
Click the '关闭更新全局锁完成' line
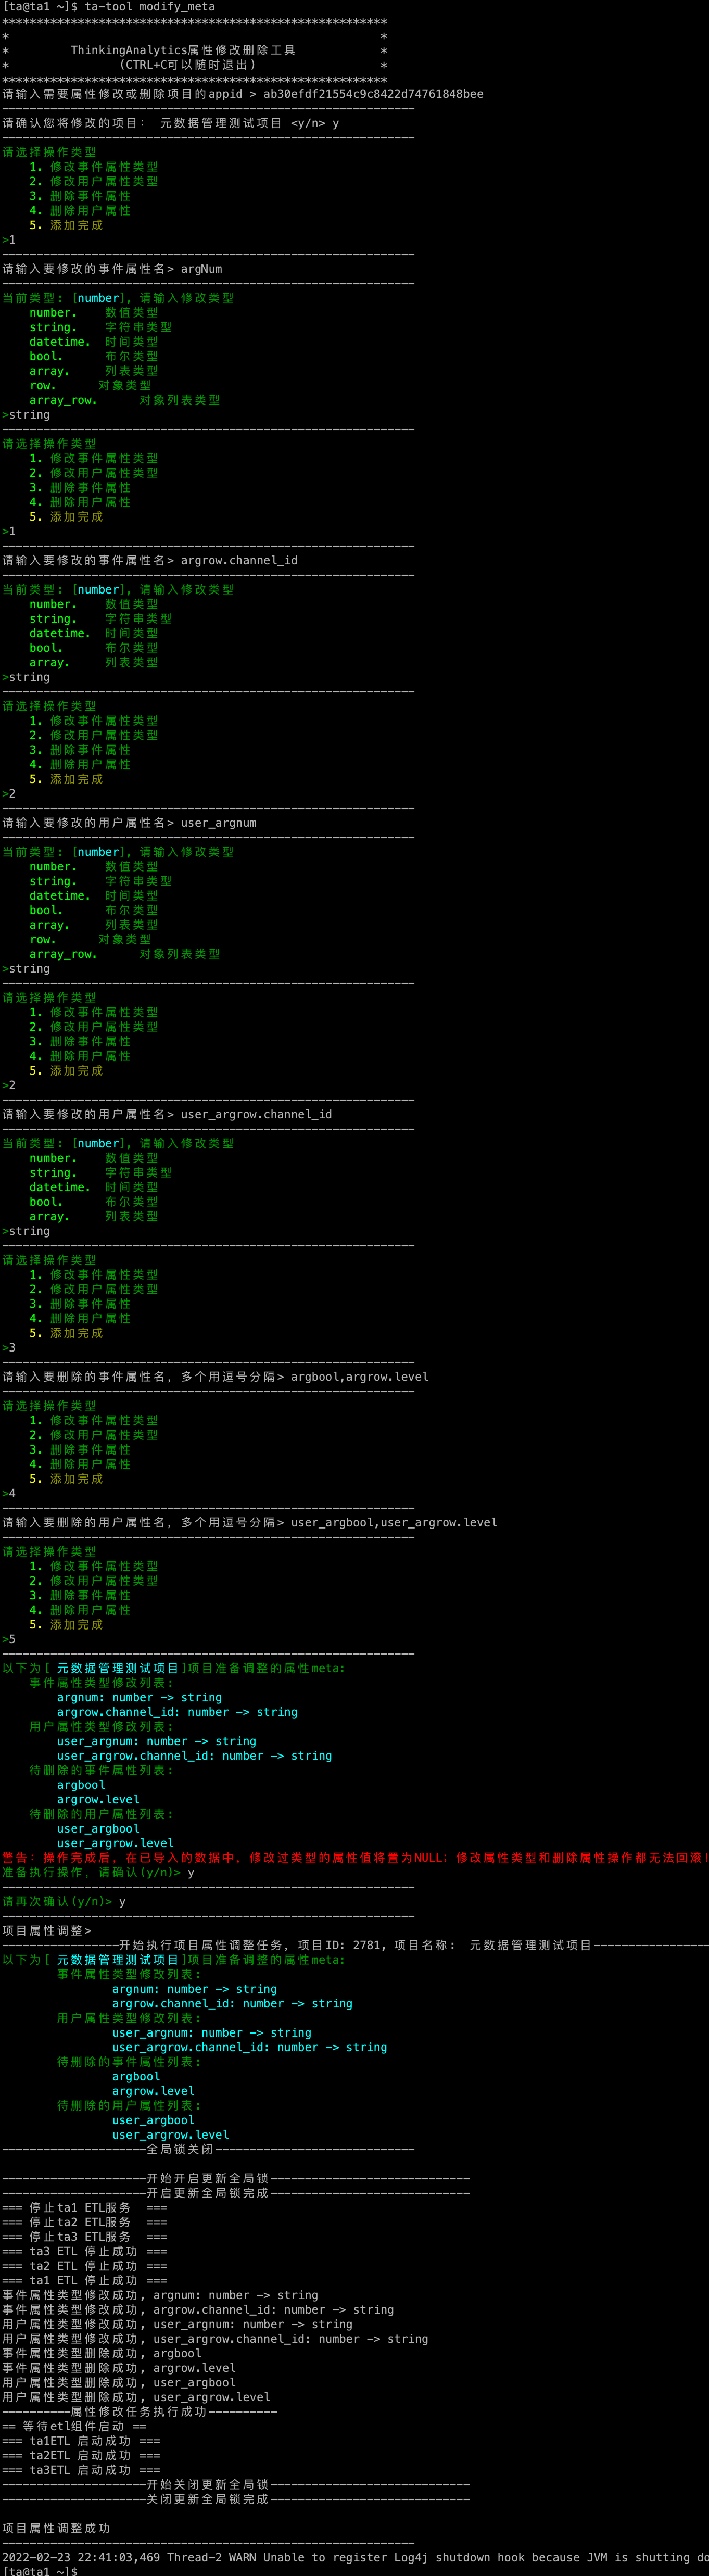pos(236,2500)
